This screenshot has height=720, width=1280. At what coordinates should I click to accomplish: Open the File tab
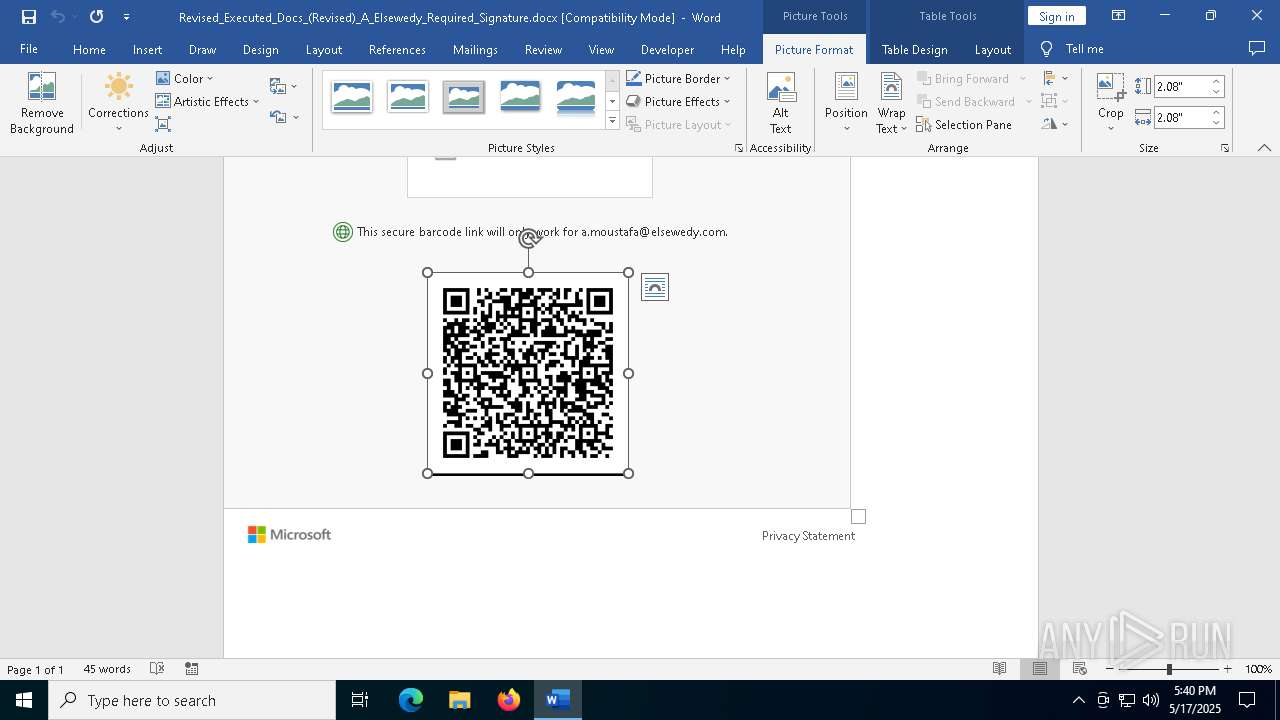(29, 49)
